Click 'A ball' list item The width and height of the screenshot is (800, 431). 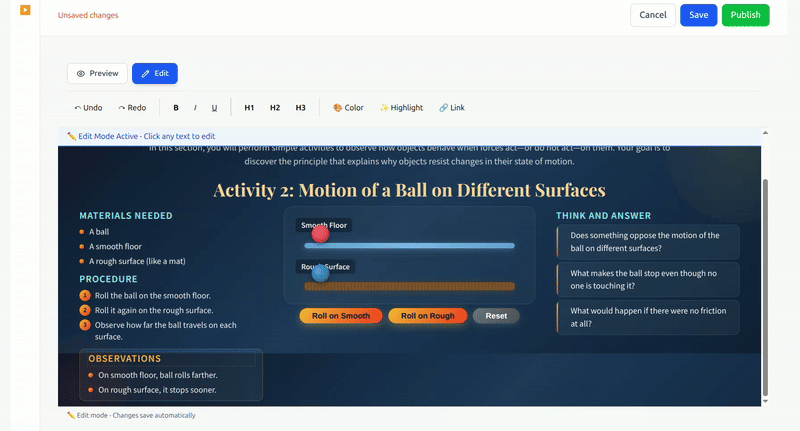99,232
